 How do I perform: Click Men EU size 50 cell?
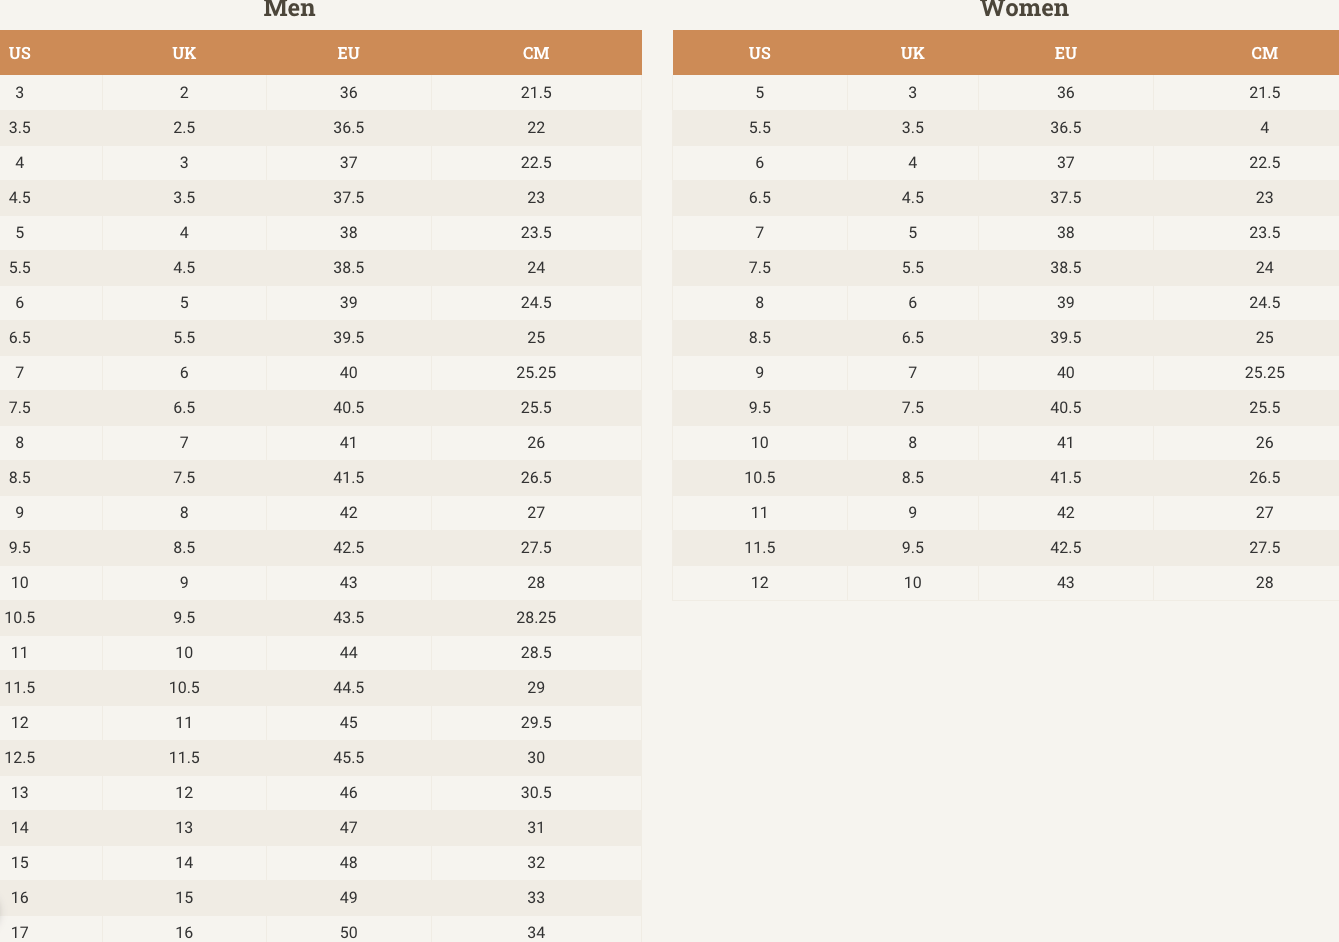(348, 931)
